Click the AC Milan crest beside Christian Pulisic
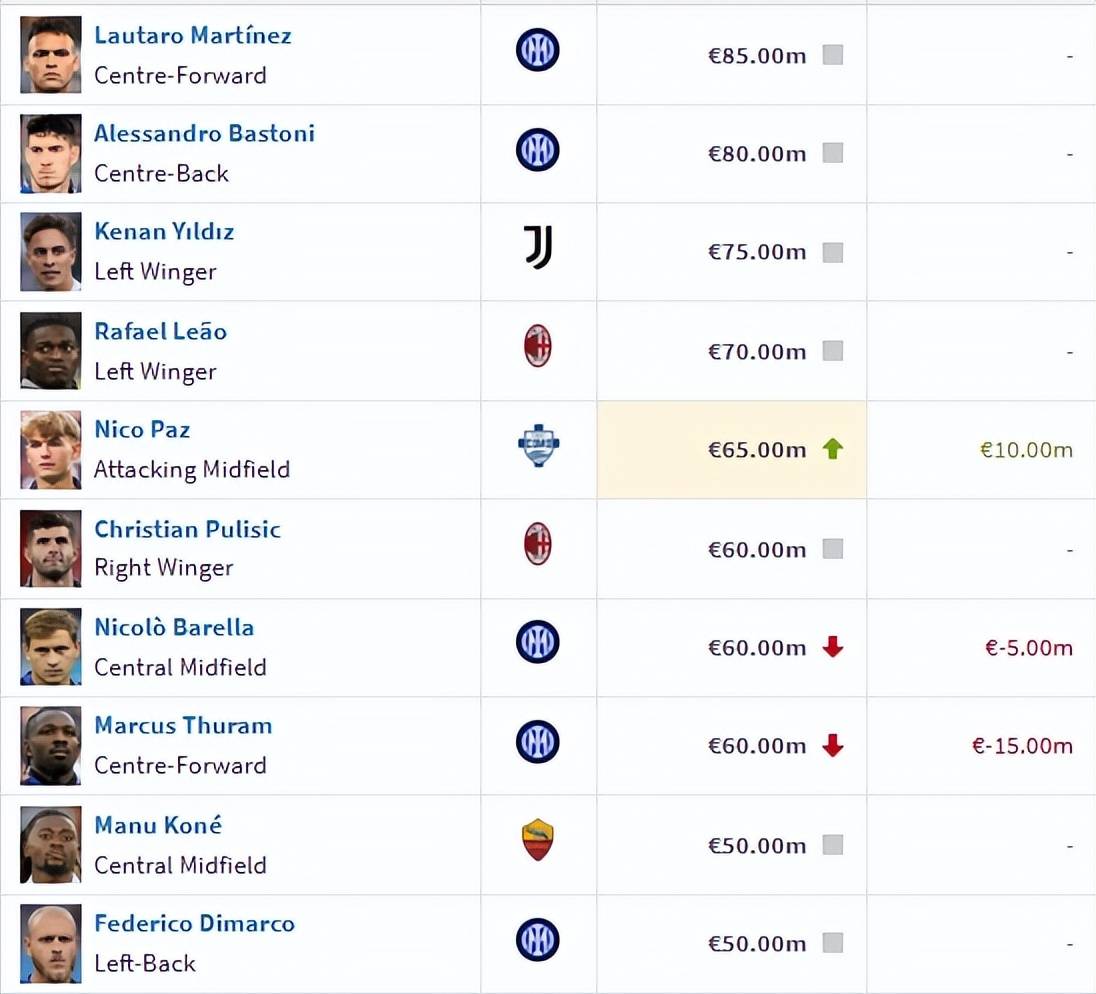The height and width of the screenshot is (994, 1096). click(x=538, y=544)
